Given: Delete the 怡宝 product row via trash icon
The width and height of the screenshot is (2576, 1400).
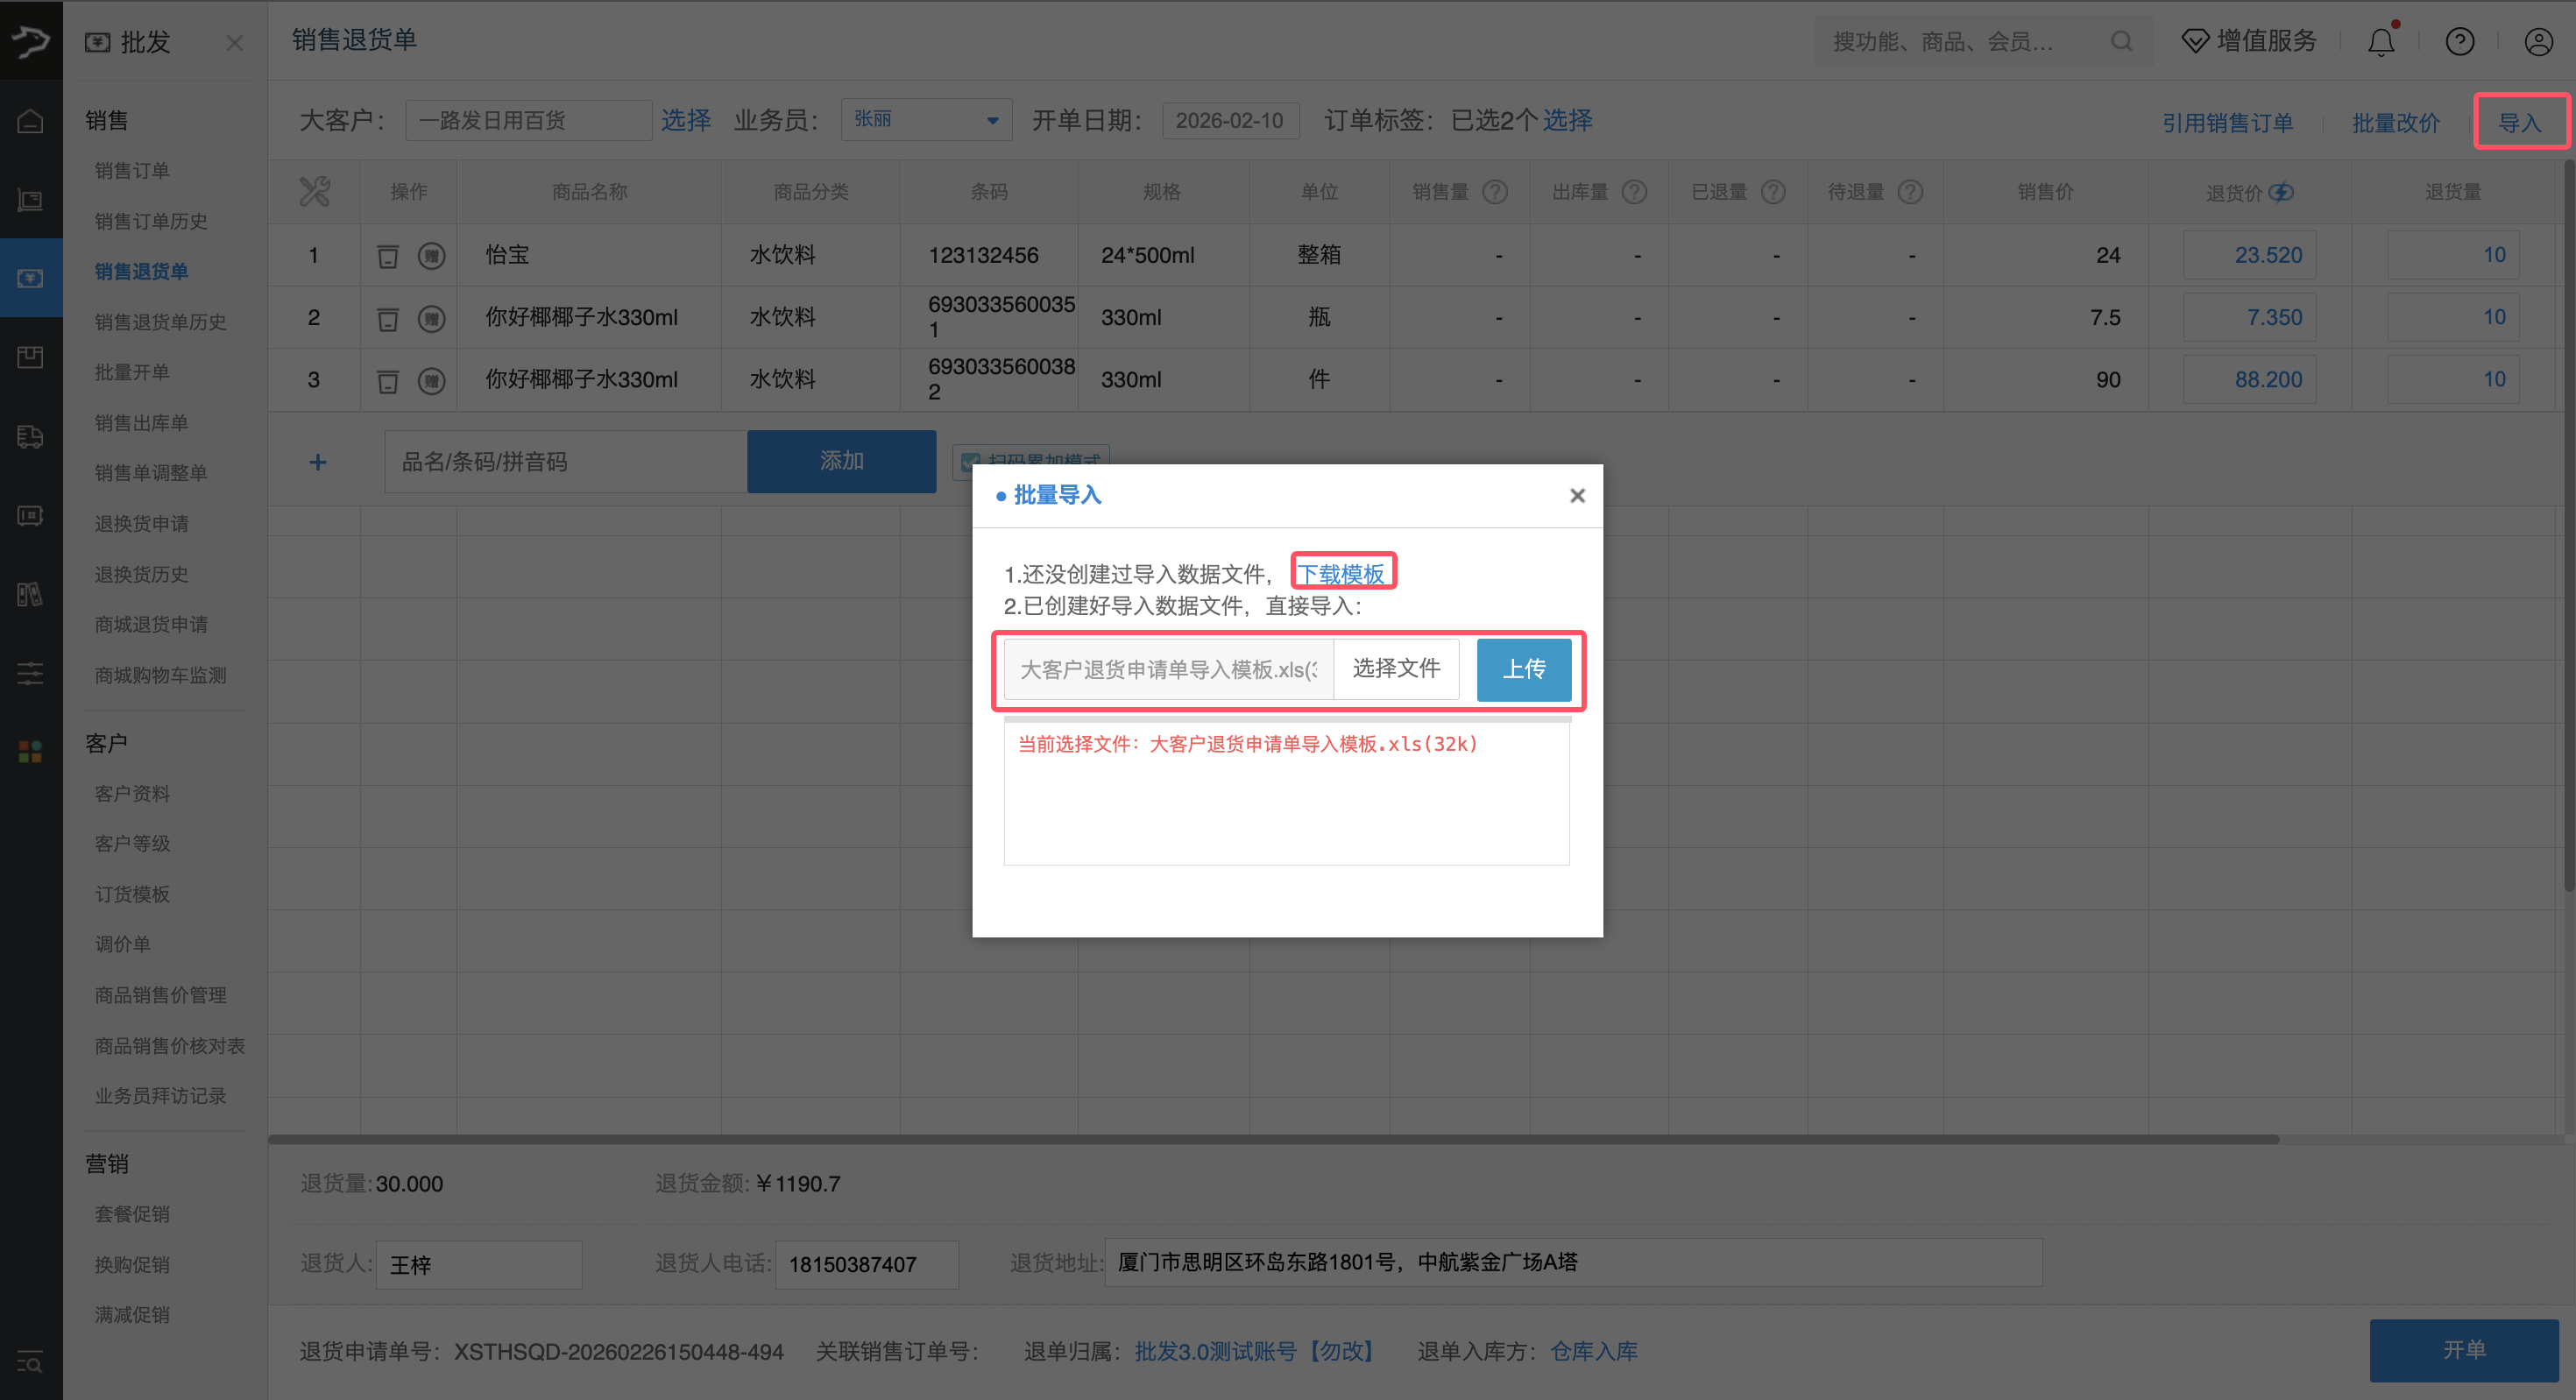Looking at the screenshot, I should coord(389,255).
